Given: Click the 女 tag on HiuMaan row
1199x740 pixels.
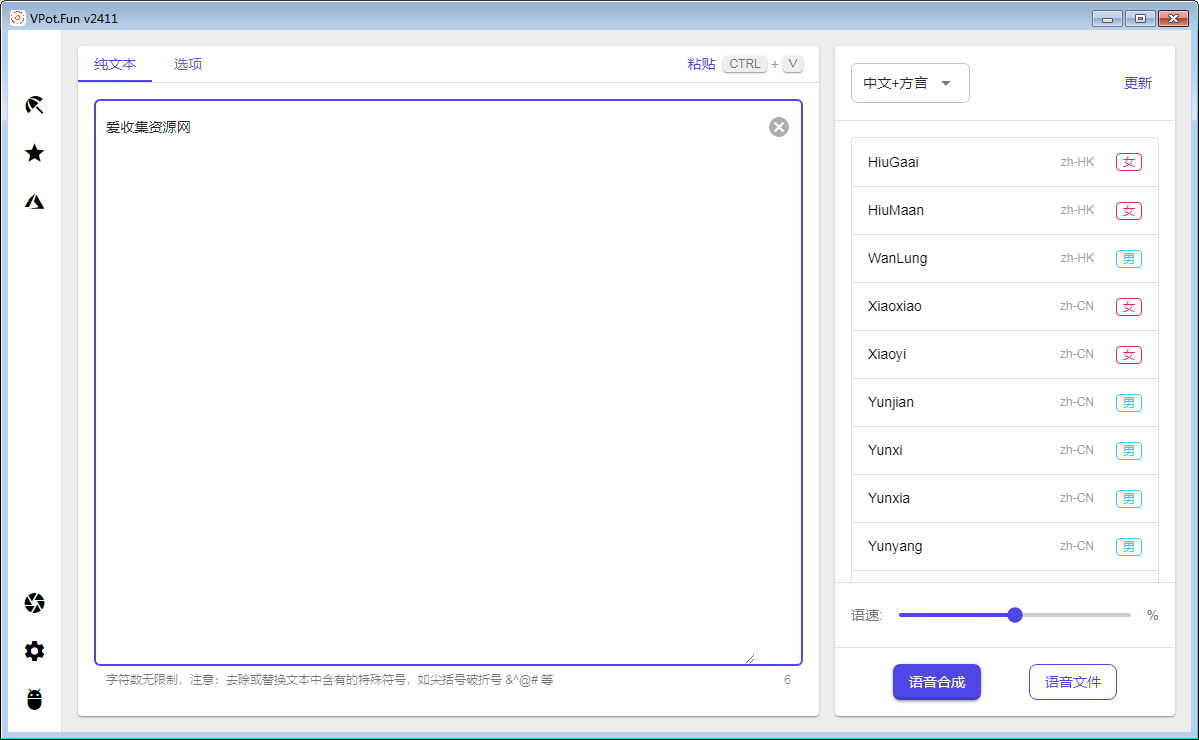Looking at the screenshot, I should pyautogui.click(x=1129, y=210).
